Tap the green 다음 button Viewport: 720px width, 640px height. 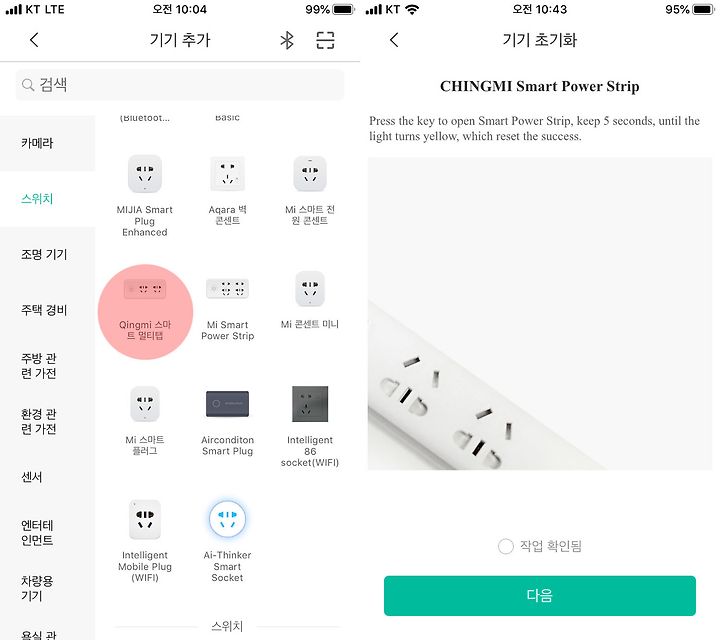(540, 595)
